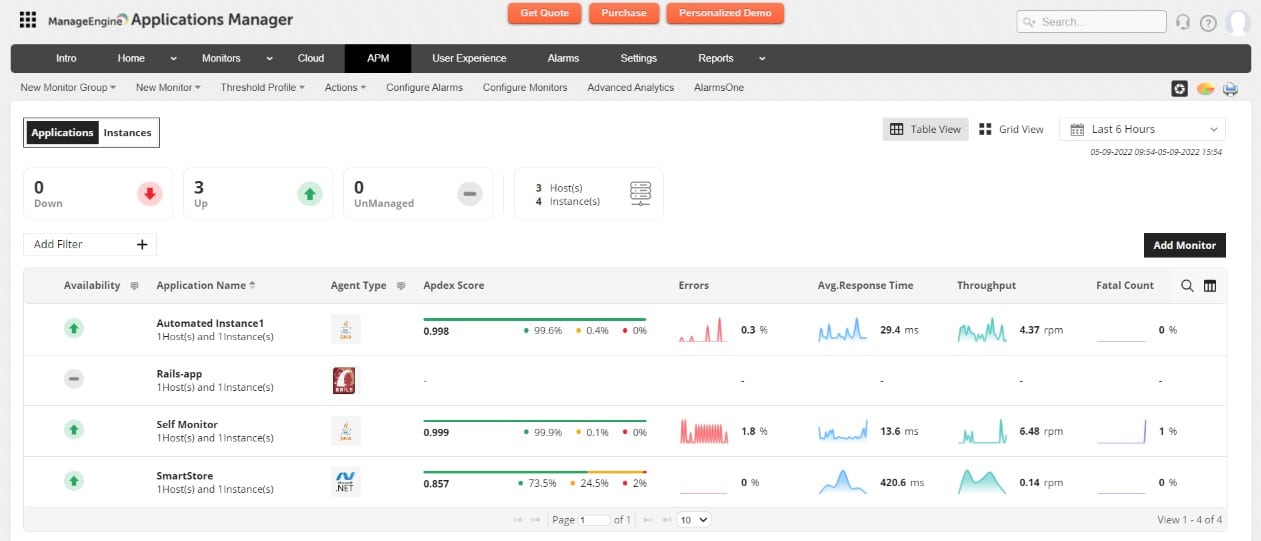Expand the New Monitor dropdown
The width and height of the screenshot is (1261, 541).
pos(168,88)
